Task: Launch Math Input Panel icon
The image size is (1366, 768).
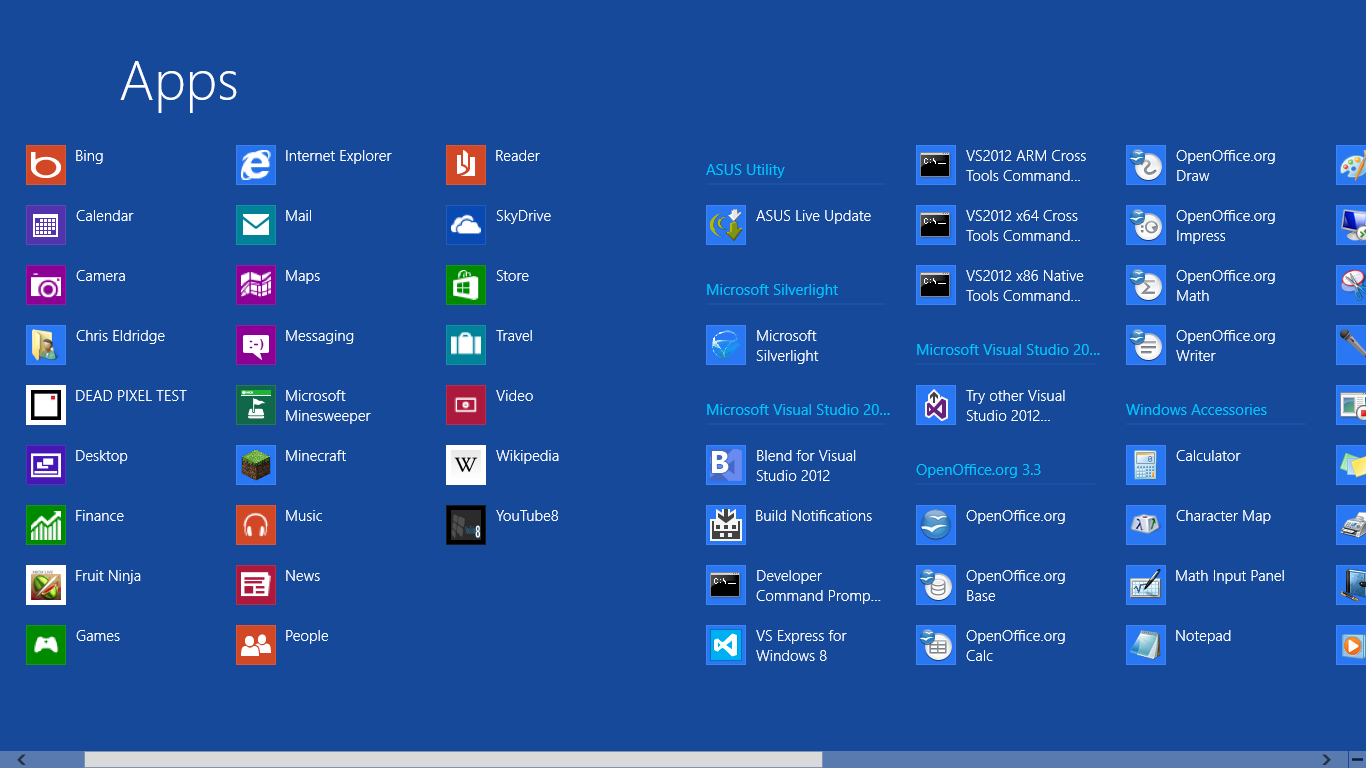Action: [x=1146, y=585]
